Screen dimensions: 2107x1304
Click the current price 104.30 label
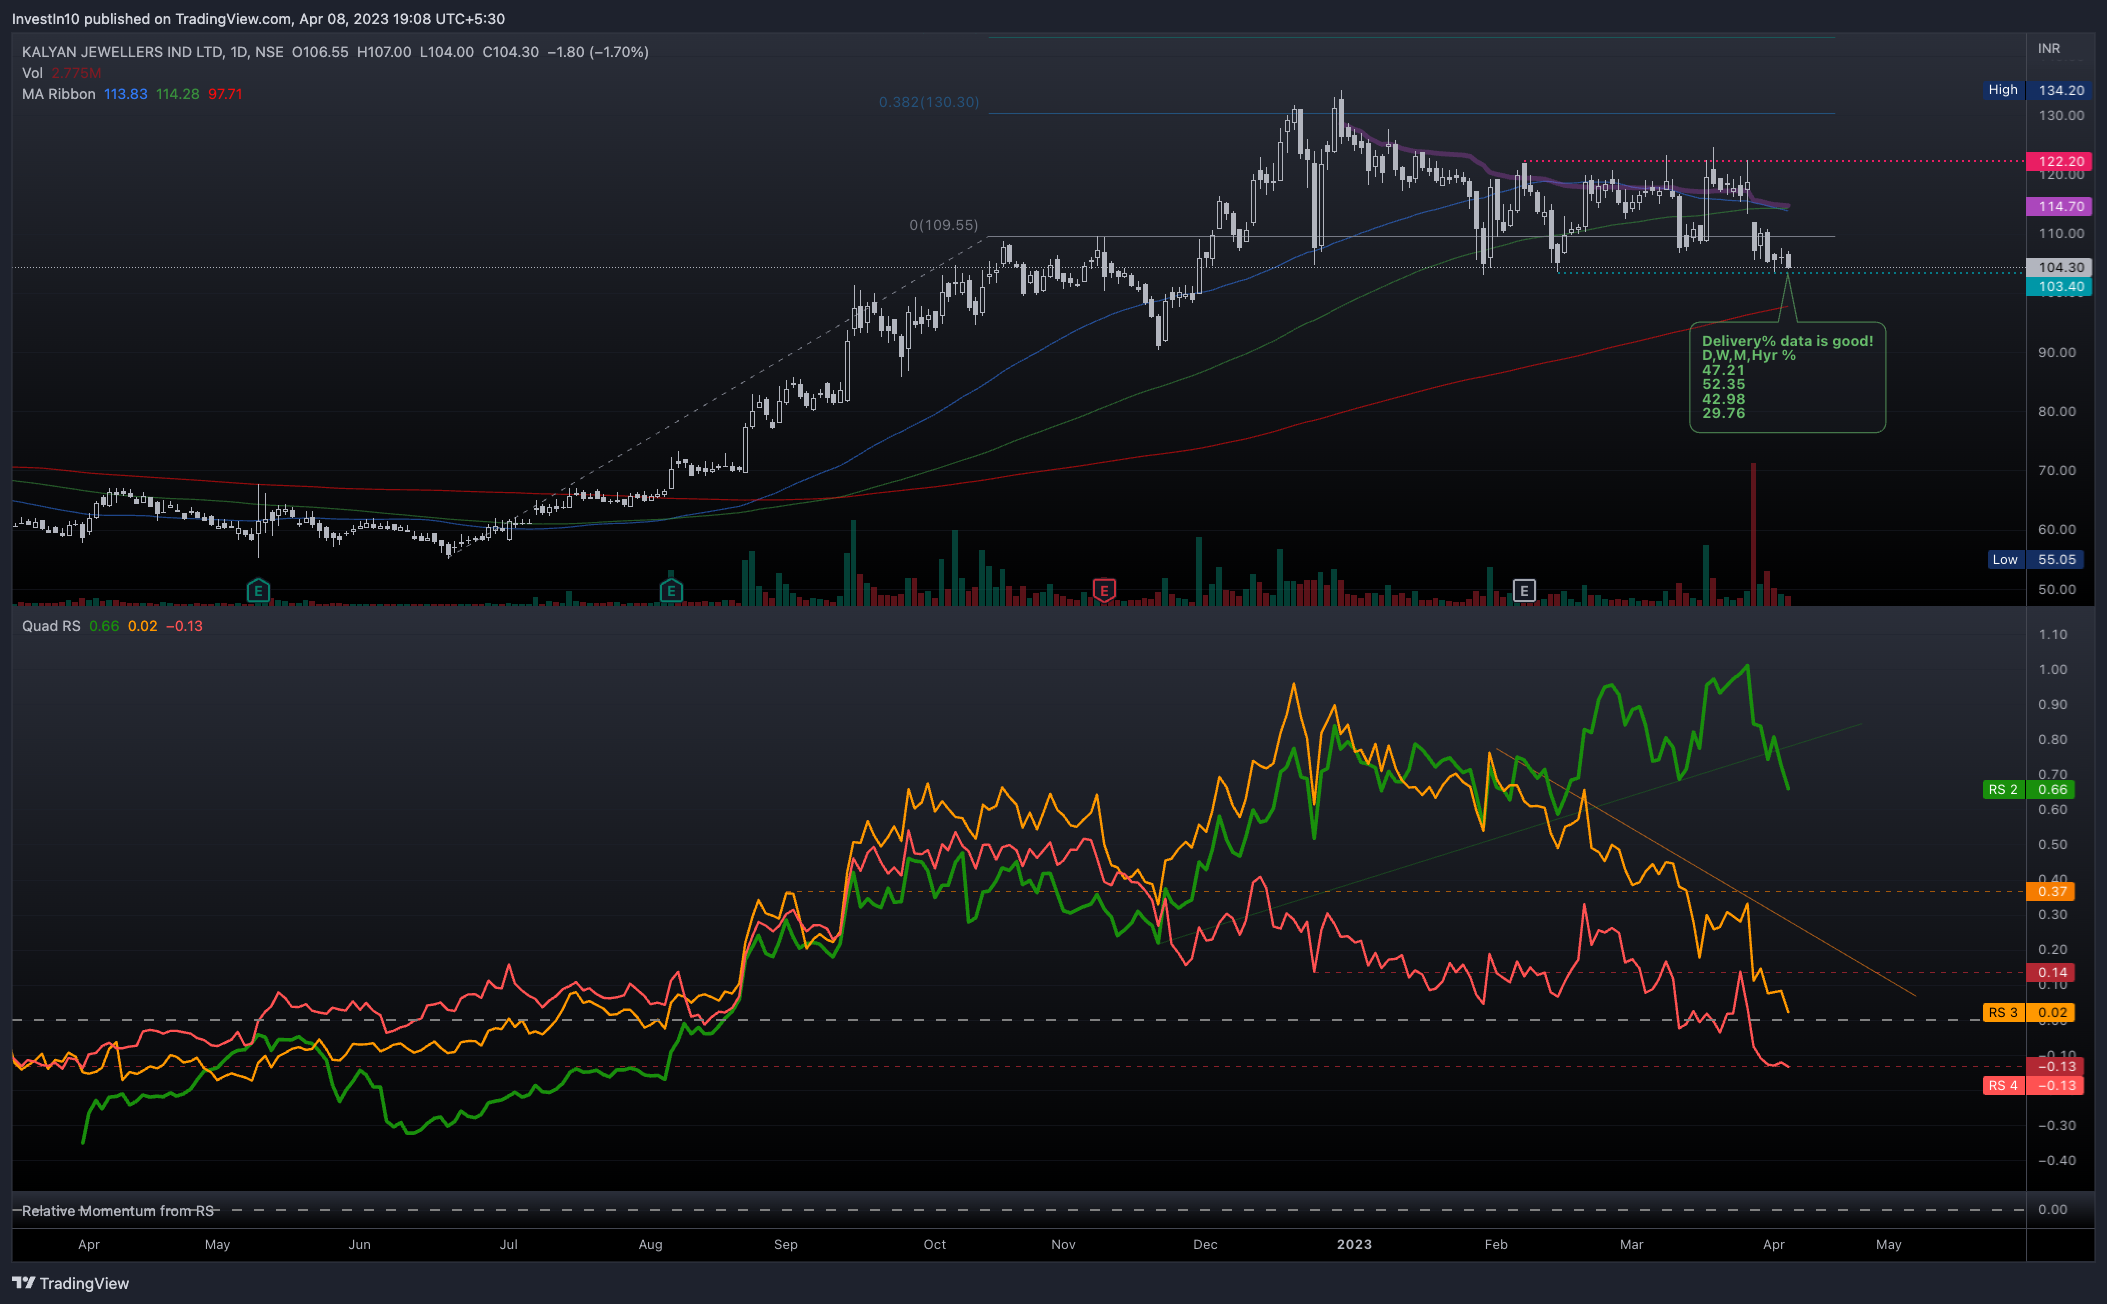2060,267
